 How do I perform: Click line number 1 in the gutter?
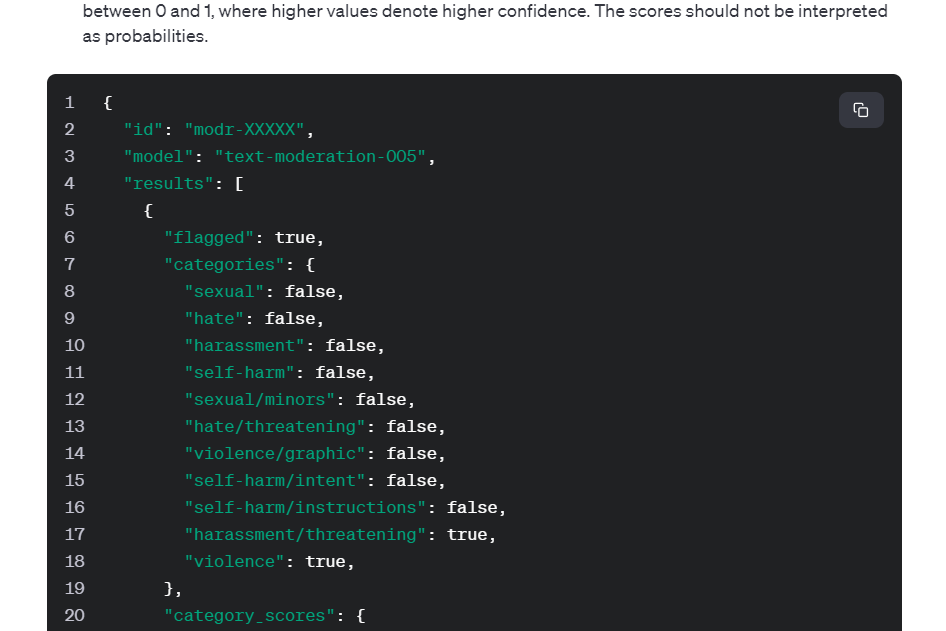[x=70, y=103]
